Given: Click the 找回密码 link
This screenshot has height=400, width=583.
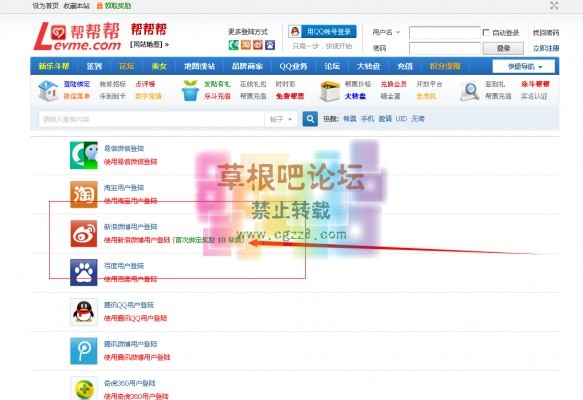Looking at the screenshot, I should coord(545,33).
